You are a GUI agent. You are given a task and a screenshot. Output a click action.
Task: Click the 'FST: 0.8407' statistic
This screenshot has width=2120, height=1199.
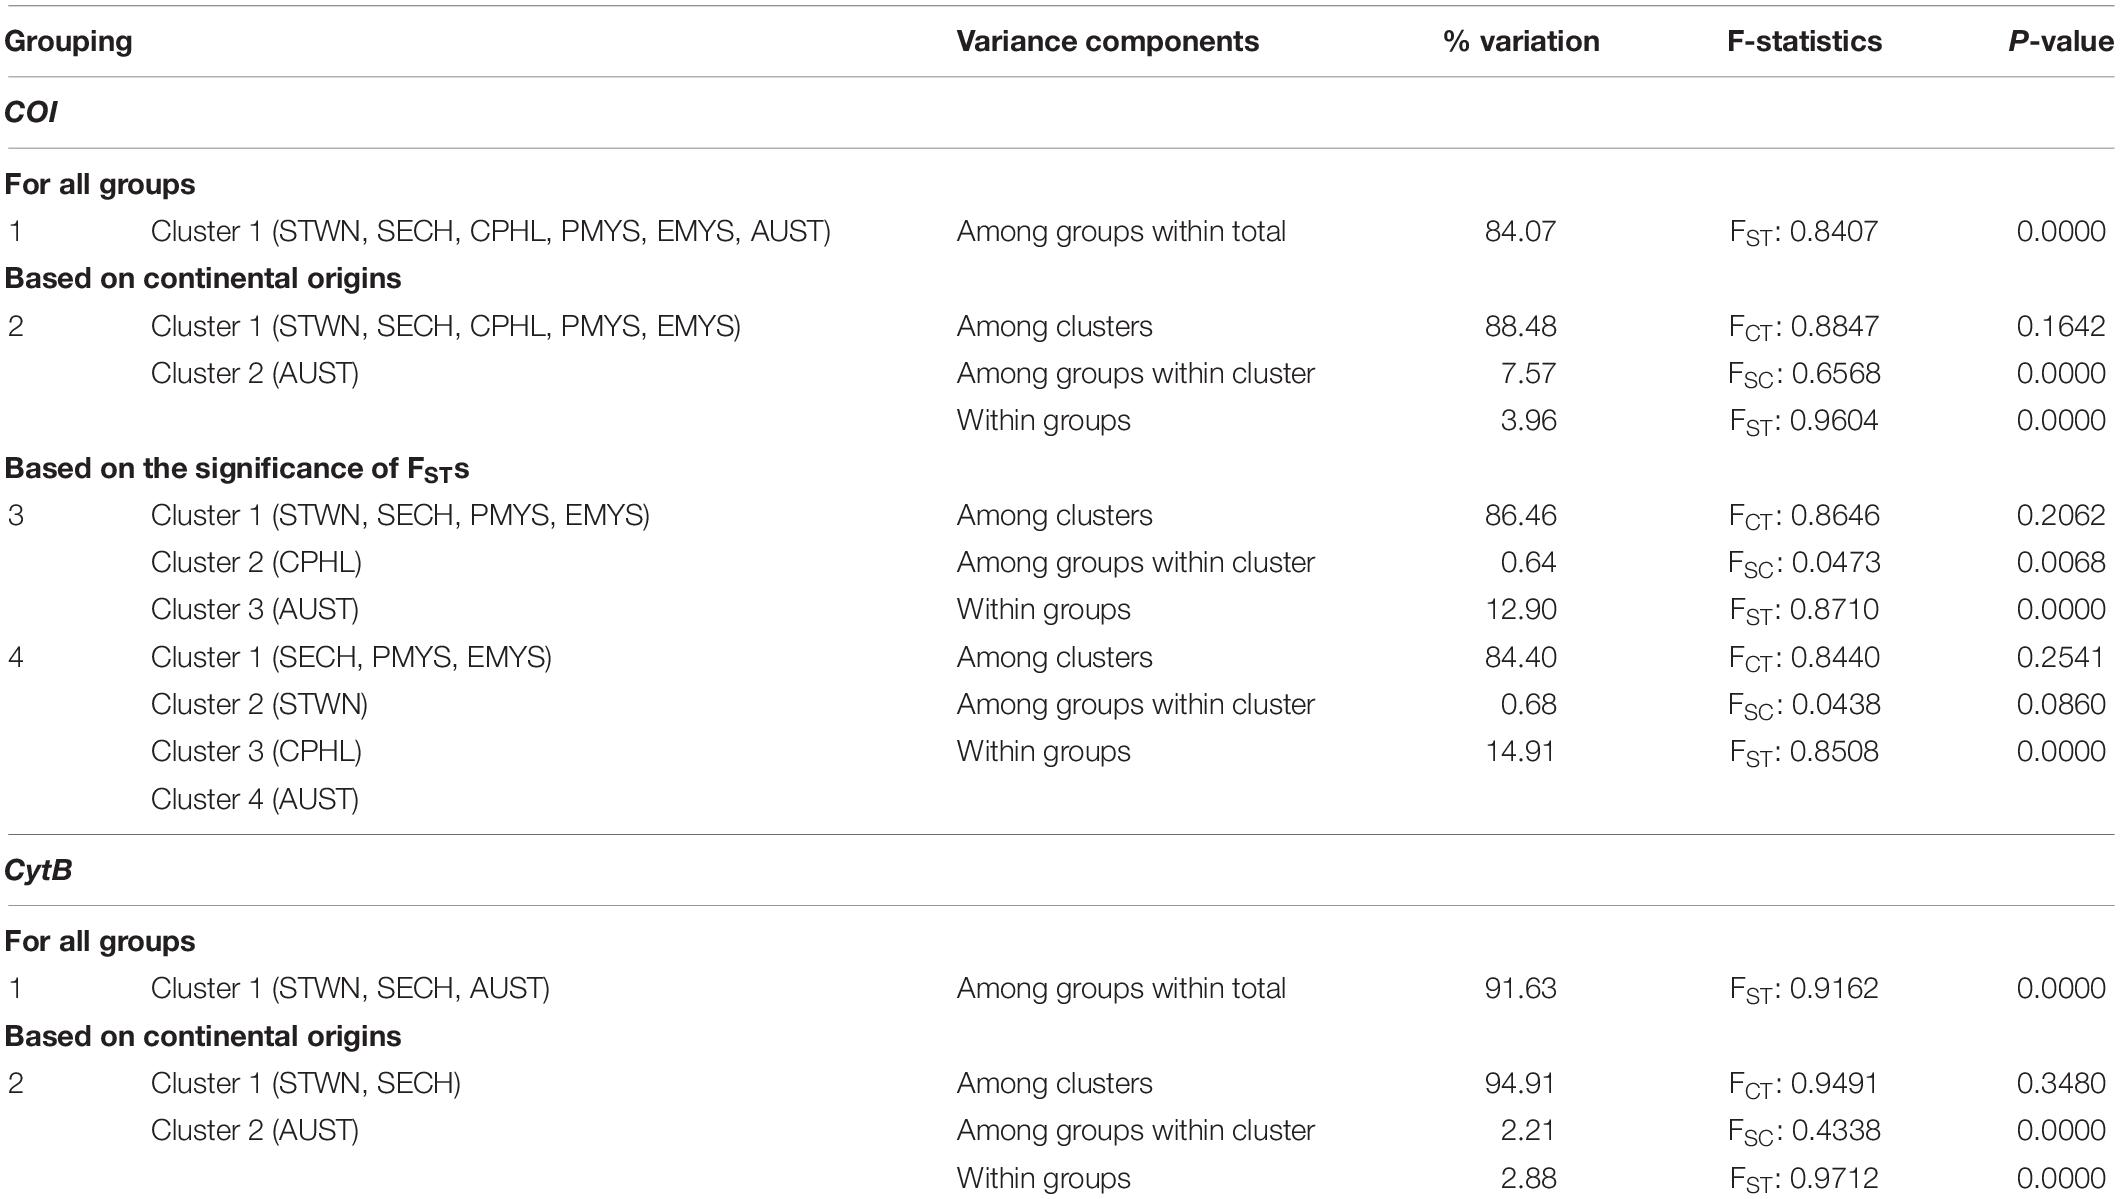click(x=1804, y=233)
